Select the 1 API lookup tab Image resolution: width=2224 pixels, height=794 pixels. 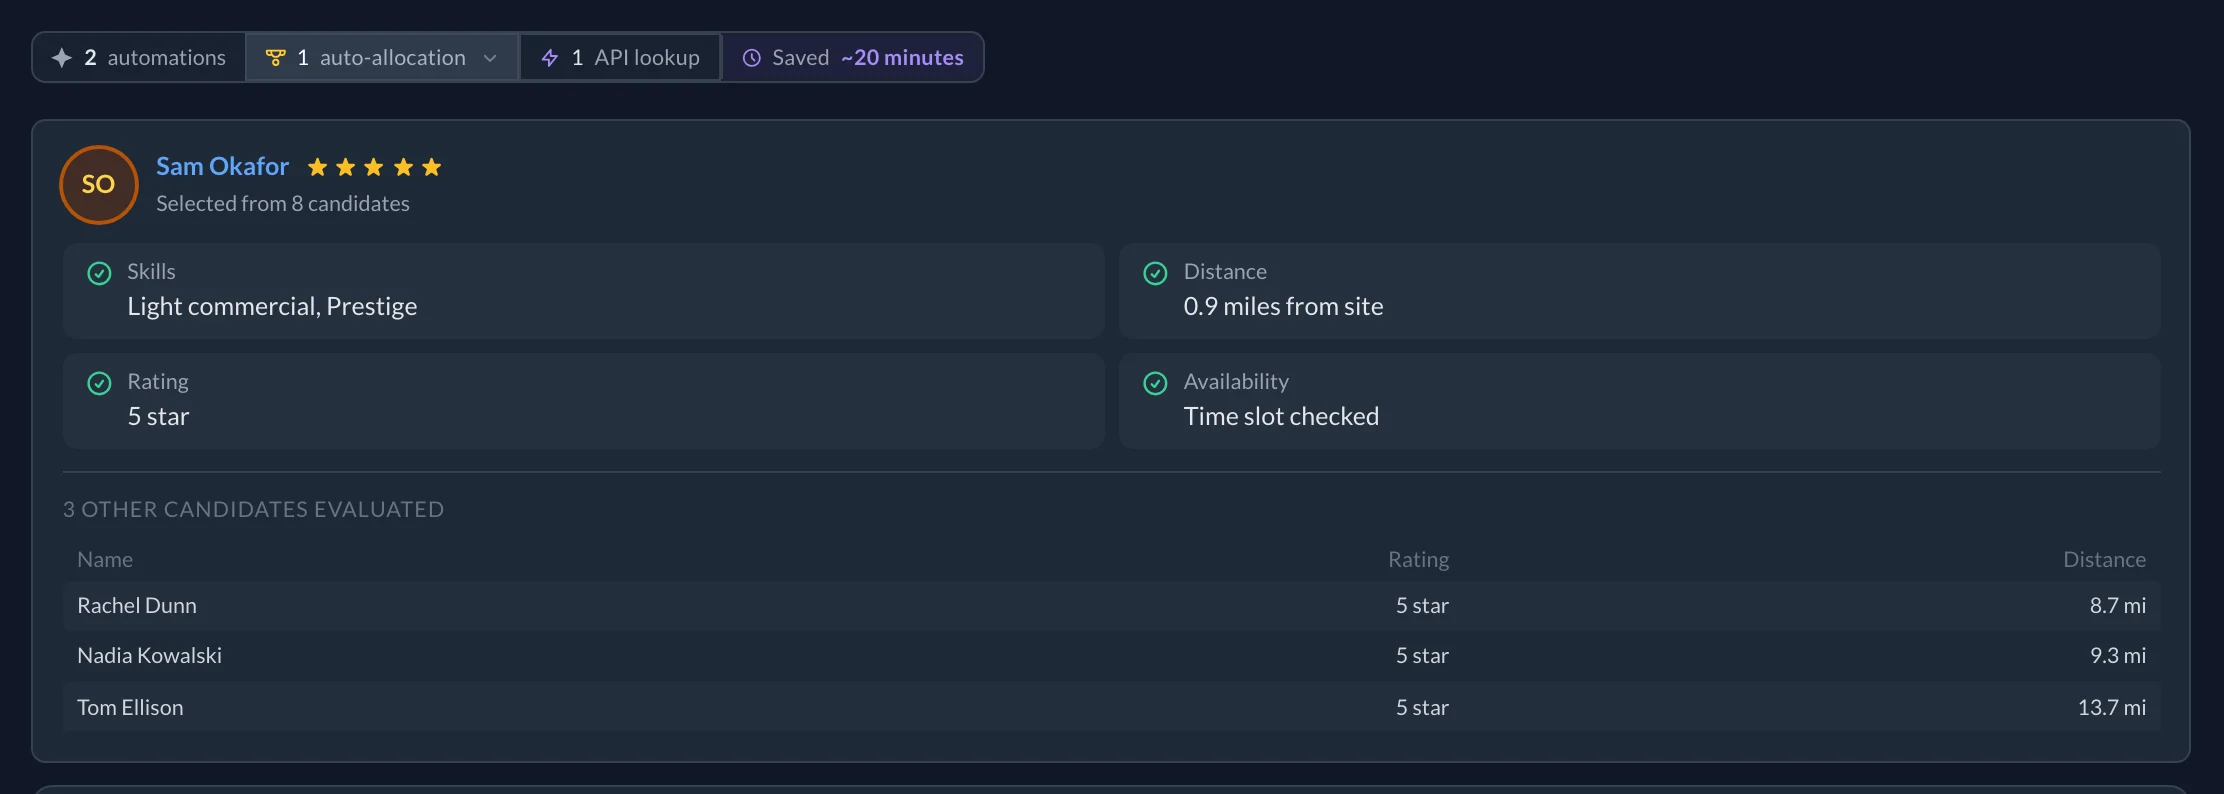620,58
